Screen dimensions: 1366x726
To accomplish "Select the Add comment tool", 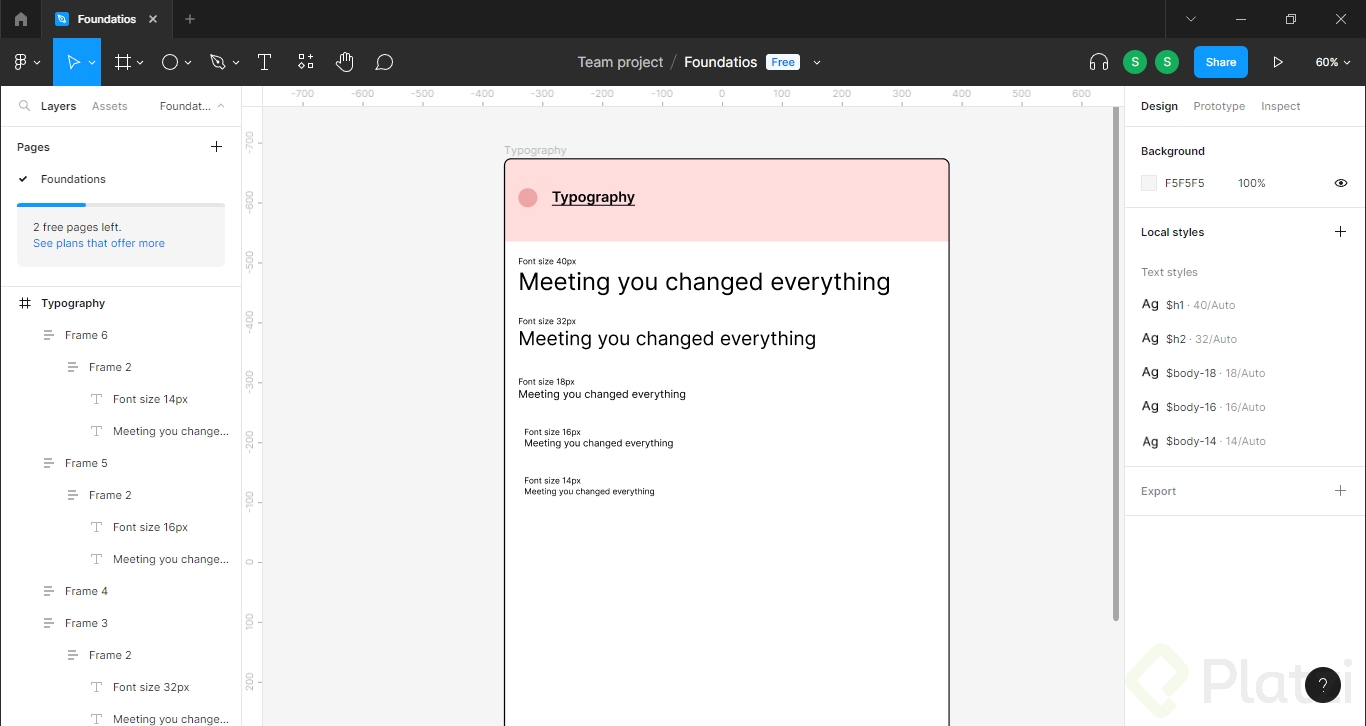I will (x=384, y=62).
